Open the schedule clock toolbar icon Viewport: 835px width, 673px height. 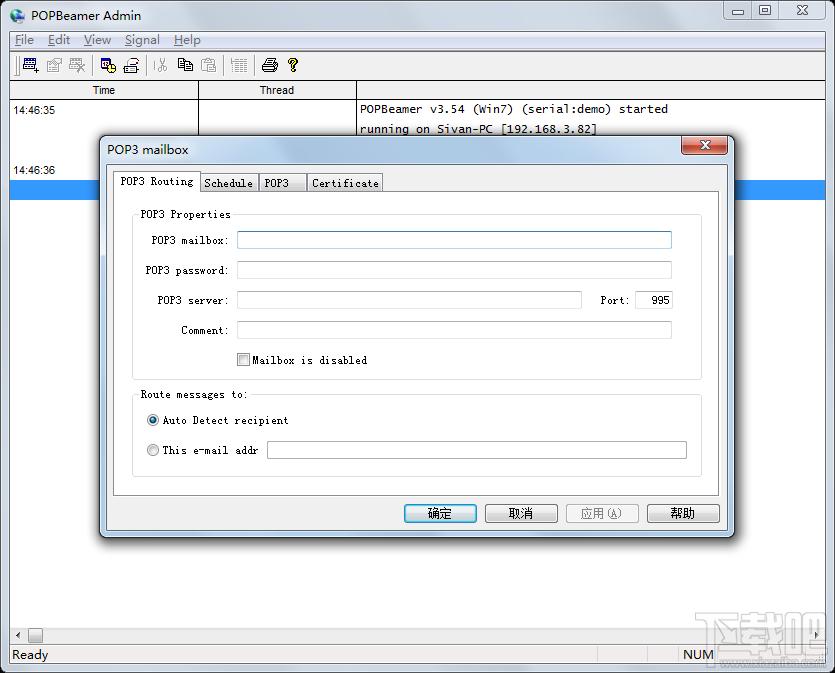pyautogui.click(x=108, y=65)
